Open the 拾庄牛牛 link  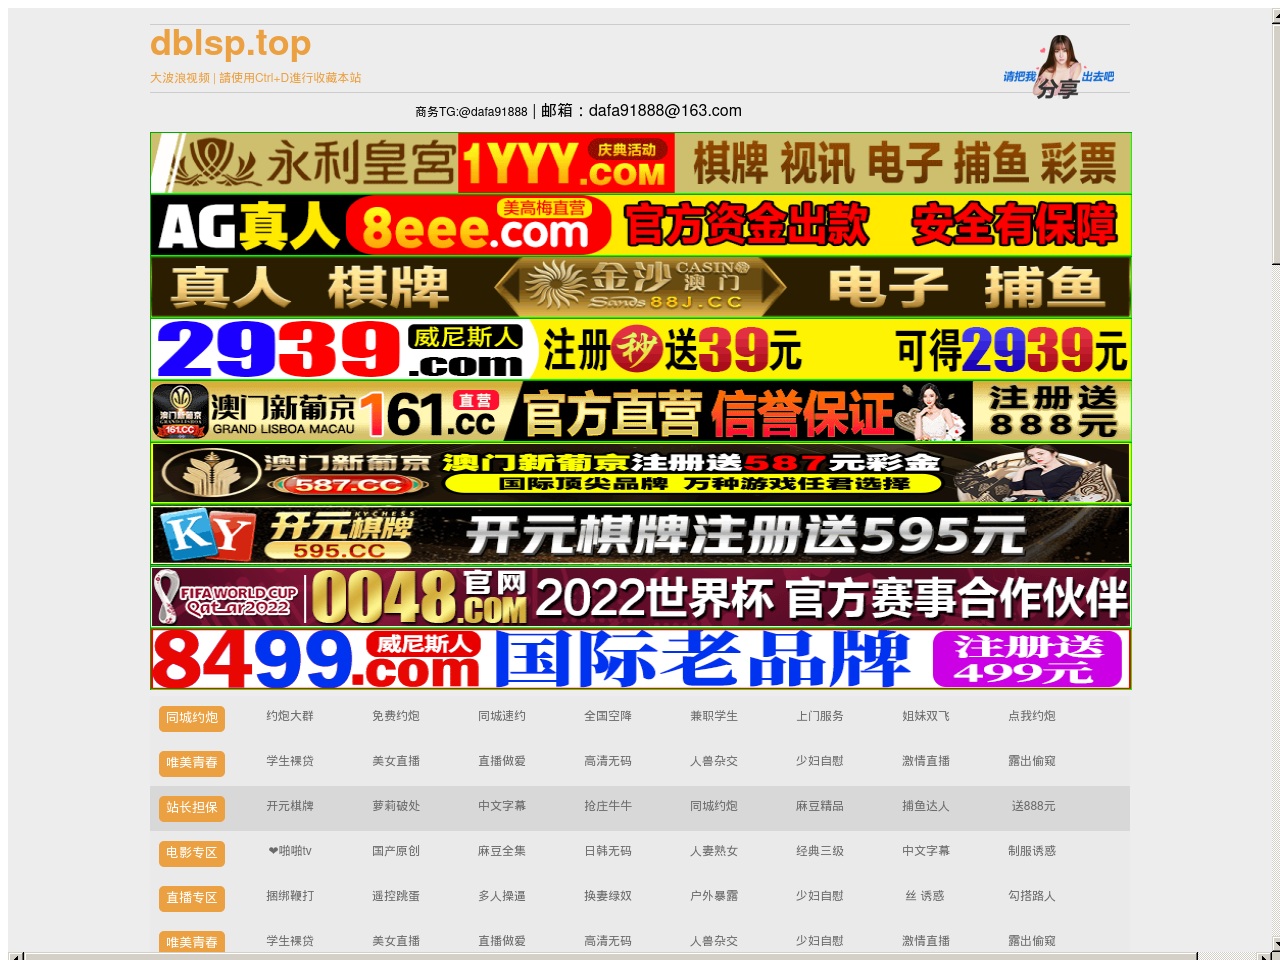click(x=608, y=806)
